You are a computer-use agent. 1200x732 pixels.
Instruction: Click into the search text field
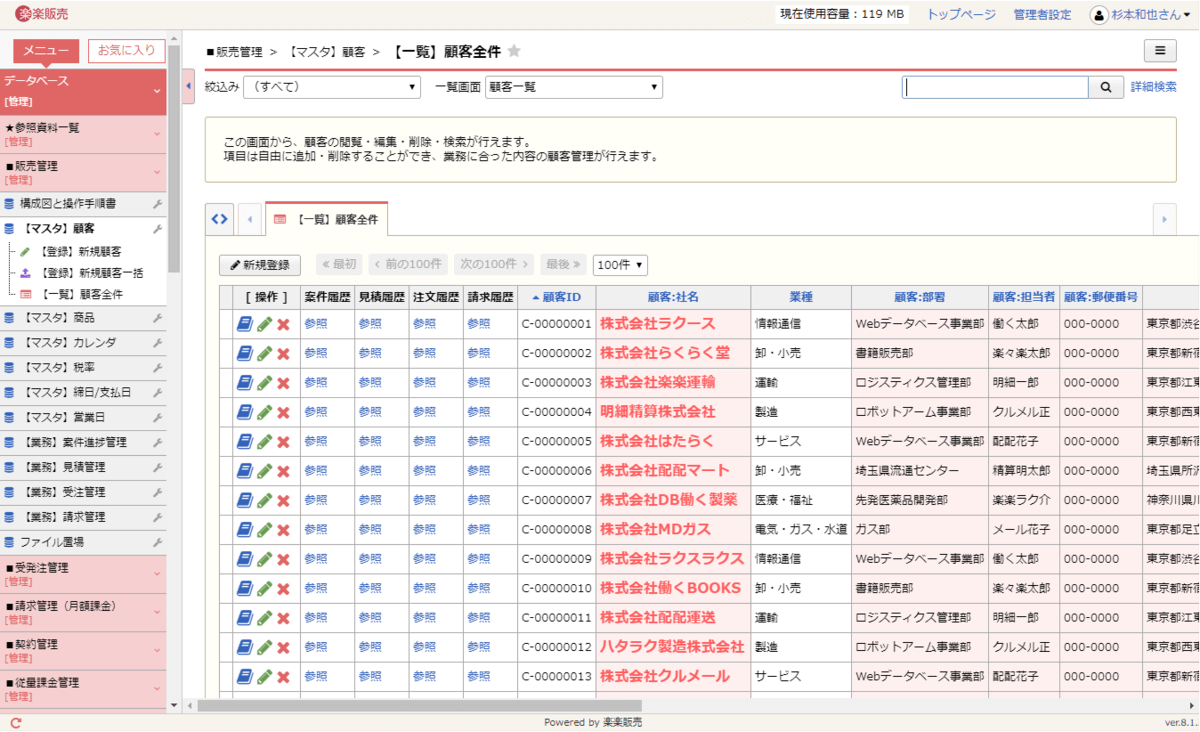point(995,87)
